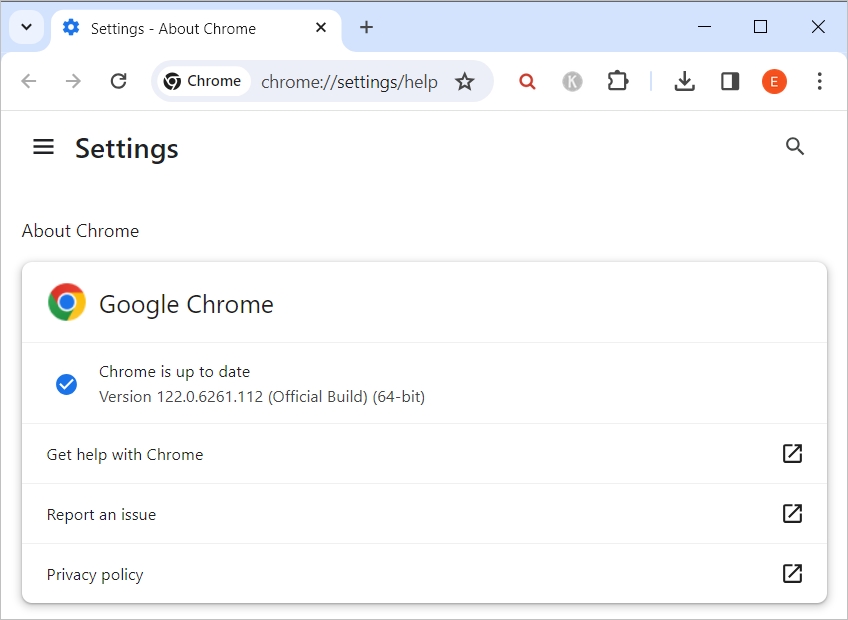Close the Settings - About Chrome tab

tap(321, 27)
